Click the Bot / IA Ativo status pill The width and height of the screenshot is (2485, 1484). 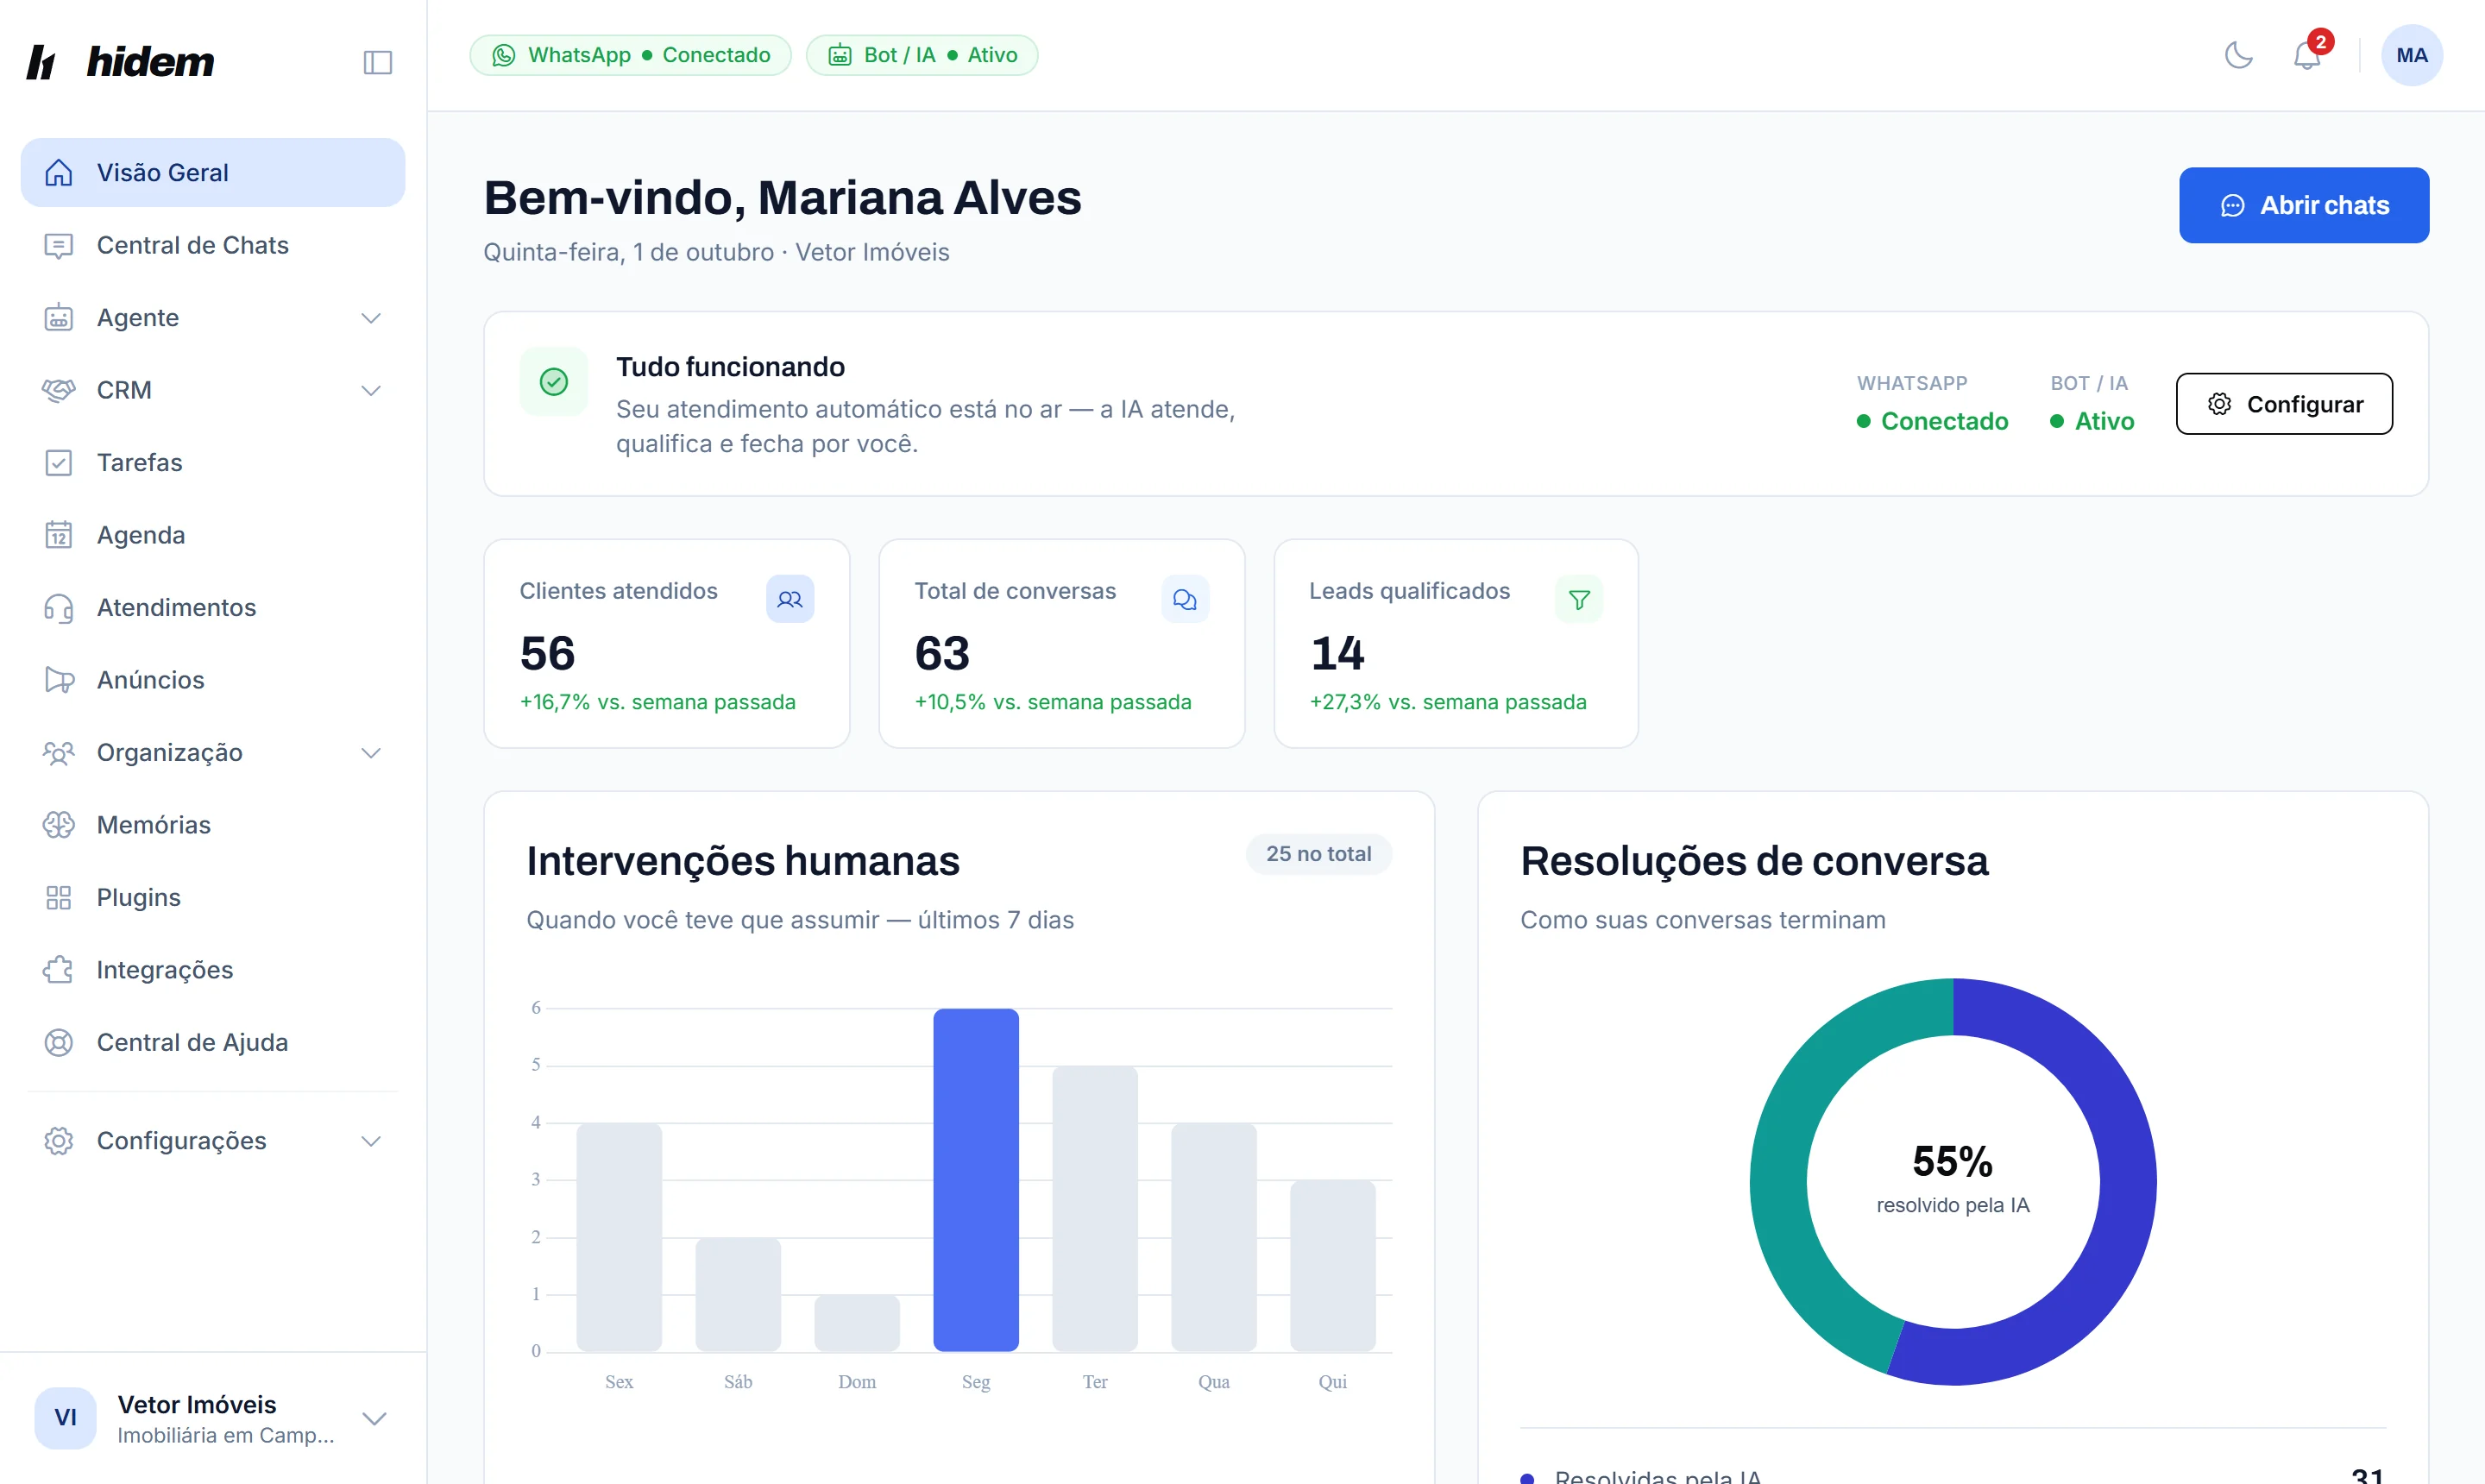pos(922,55)
